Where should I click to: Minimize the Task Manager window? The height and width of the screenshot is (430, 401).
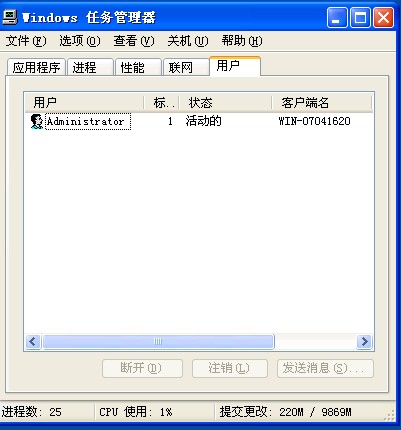[x=337, y=17]
